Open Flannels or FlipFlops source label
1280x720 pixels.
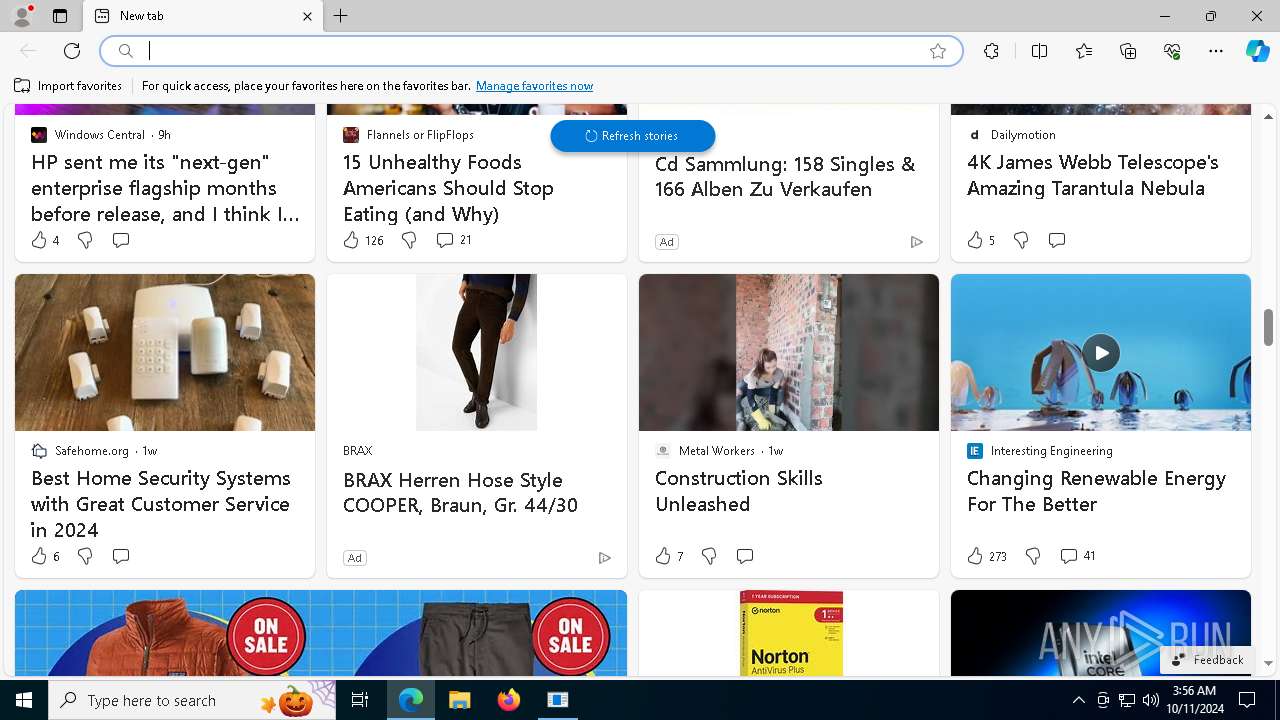[x=408, y=135]
